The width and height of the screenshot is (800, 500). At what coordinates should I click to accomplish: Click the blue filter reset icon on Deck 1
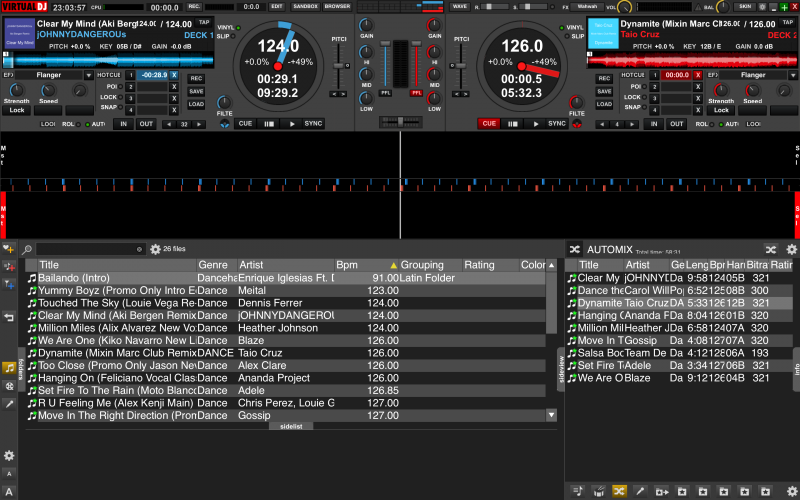click(224, 124)
